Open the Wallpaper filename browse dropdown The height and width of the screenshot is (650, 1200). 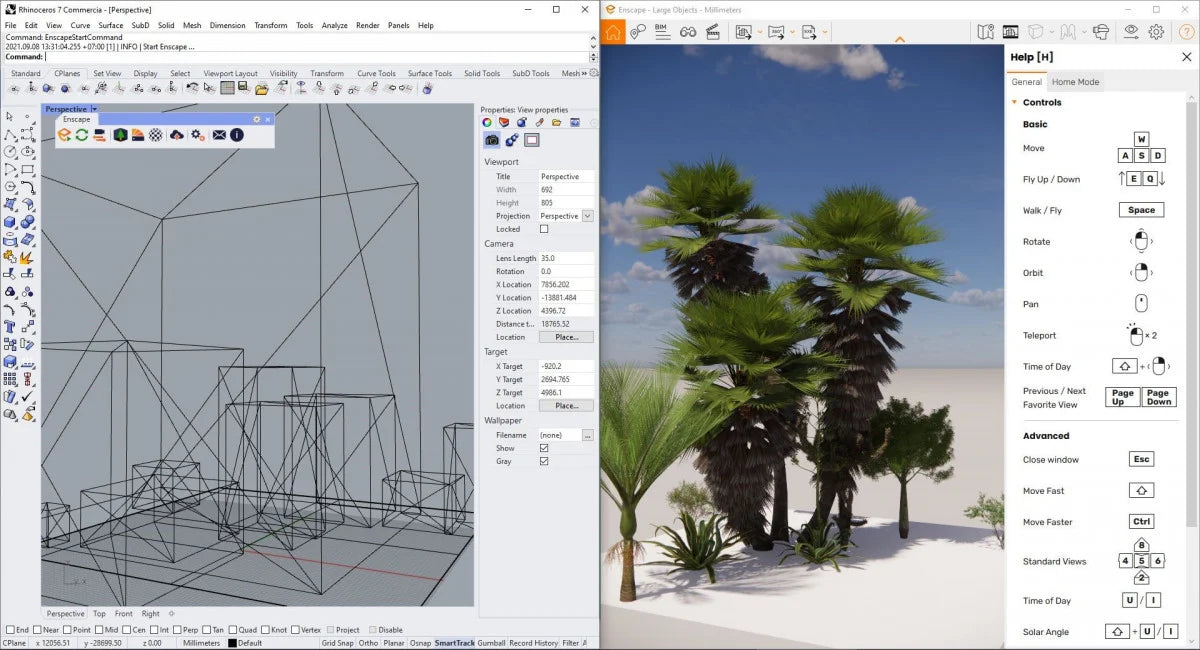[x=588, y=434]
